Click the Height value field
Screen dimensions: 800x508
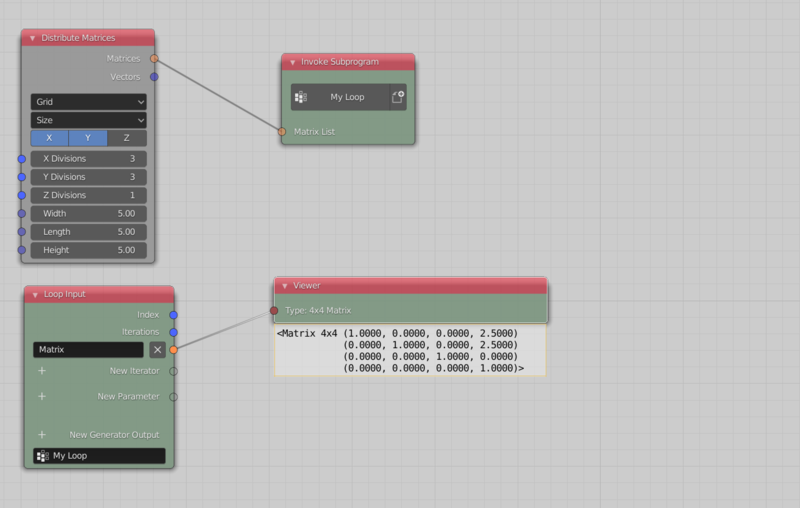point(89,250)
